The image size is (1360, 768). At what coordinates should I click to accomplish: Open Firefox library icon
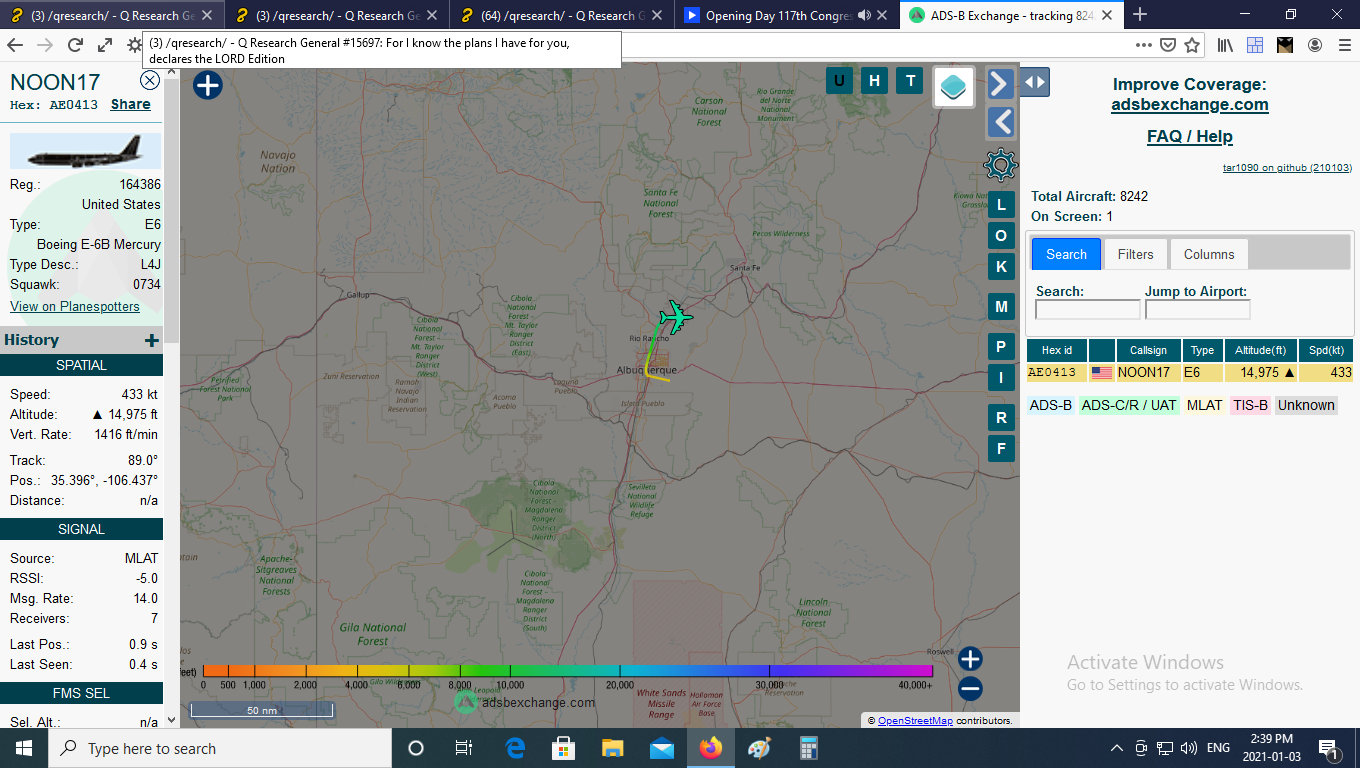coord(1225,45)
